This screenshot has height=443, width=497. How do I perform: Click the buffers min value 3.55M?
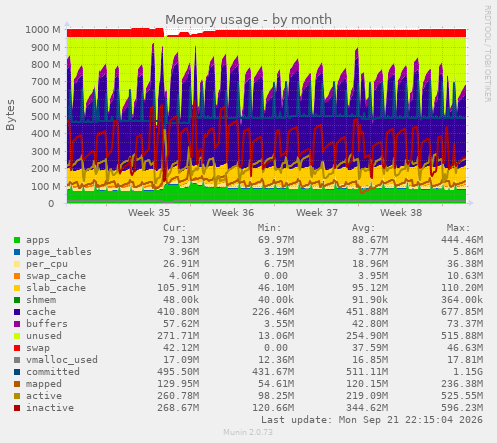pos(279,324)
